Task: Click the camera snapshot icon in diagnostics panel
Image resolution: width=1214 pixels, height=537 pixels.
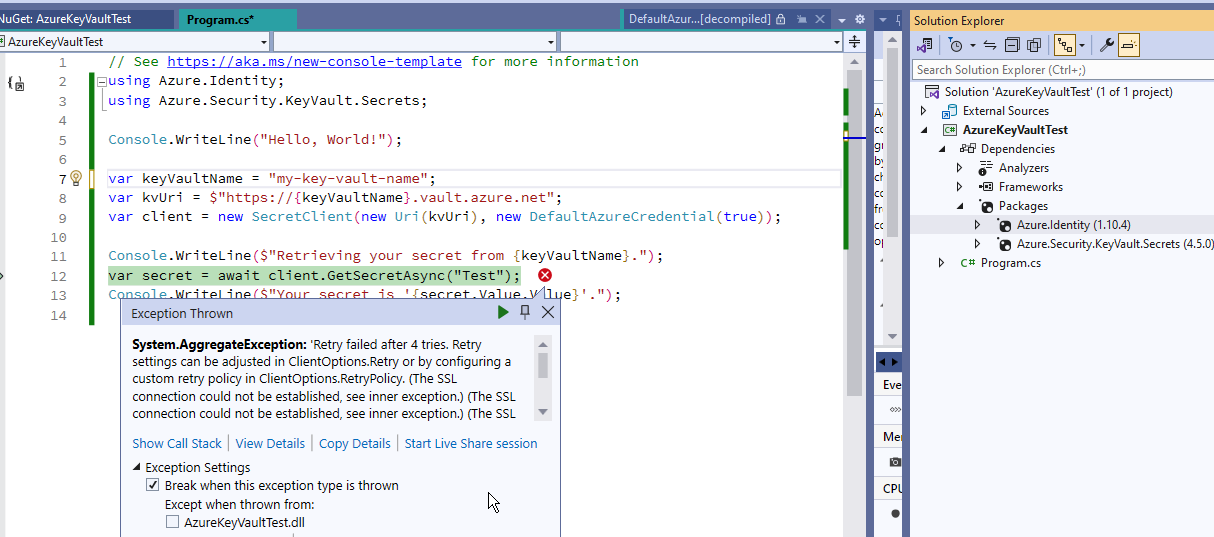Action: tap(895, 462)
